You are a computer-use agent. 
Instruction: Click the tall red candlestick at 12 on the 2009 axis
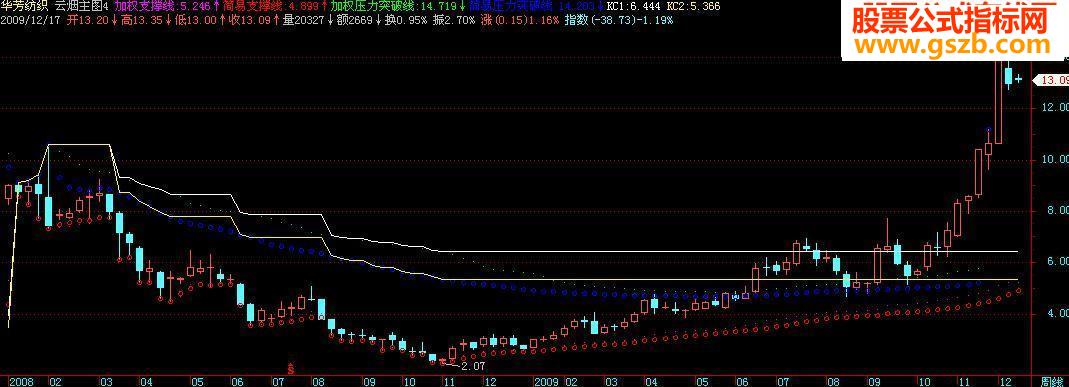click(998, 102)
